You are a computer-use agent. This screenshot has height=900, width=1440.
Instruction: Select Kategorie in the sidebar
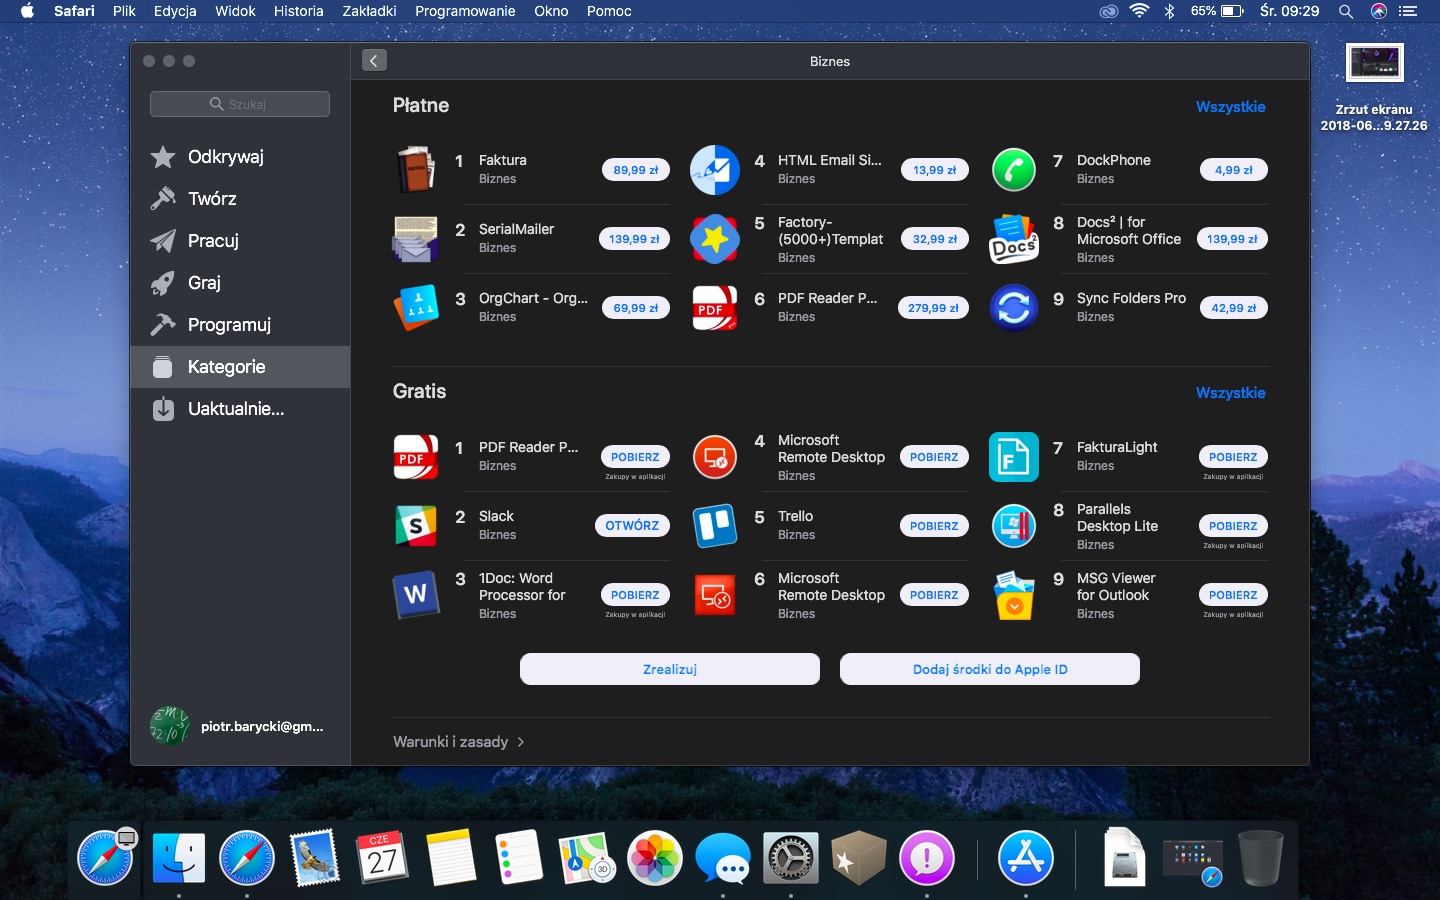tap(240, 367)
